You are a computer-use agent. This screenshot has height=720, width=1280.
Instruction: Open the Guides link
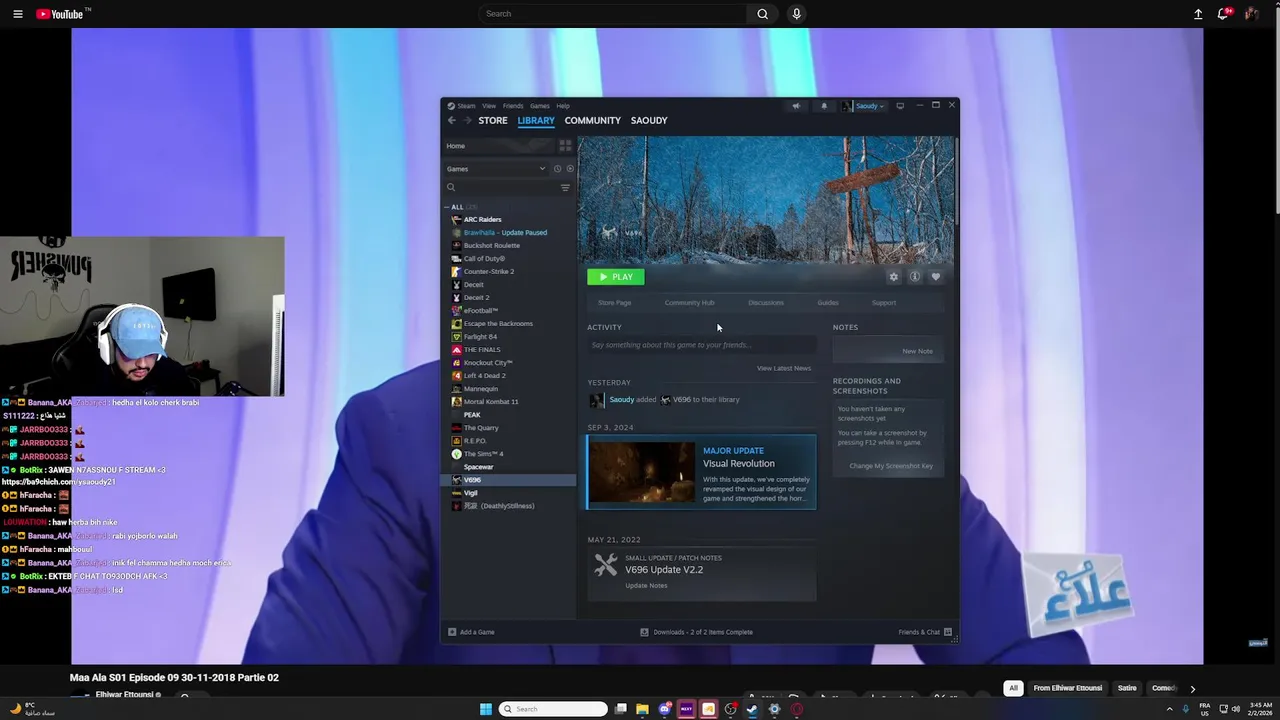click(828, 302)
